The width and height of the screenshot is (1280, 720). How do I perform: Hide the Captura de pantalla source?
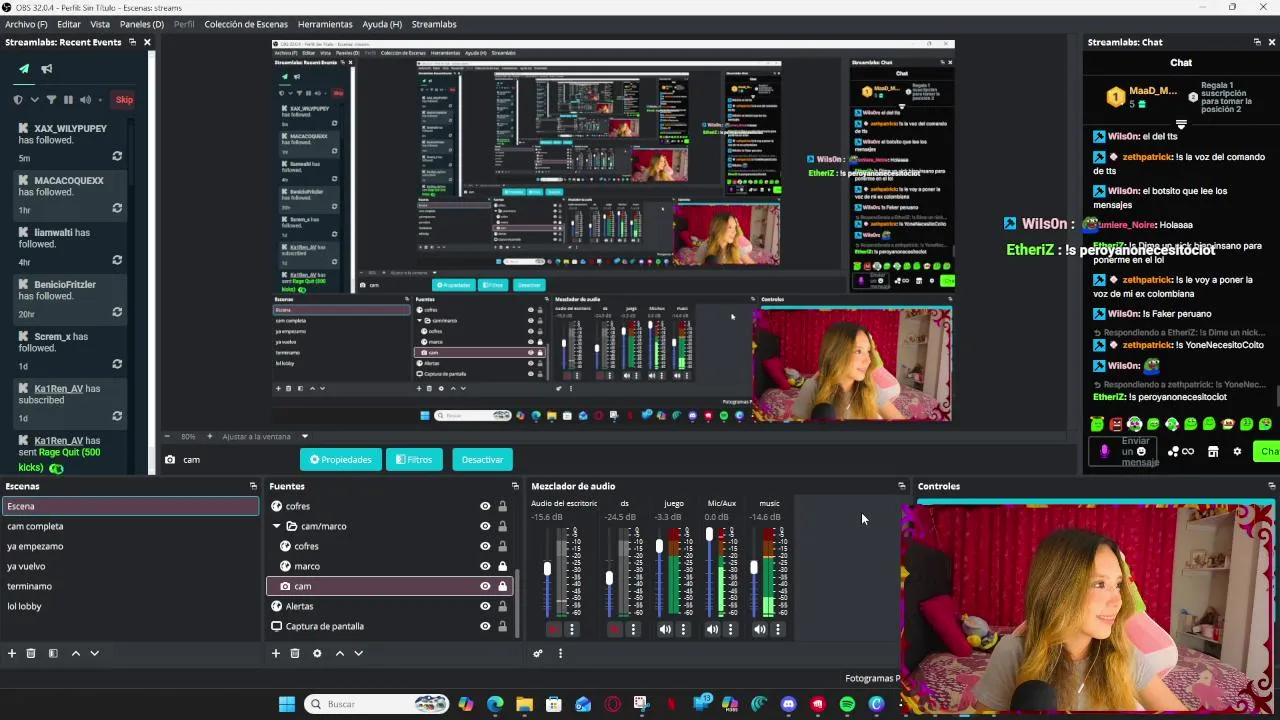(485, 626)
